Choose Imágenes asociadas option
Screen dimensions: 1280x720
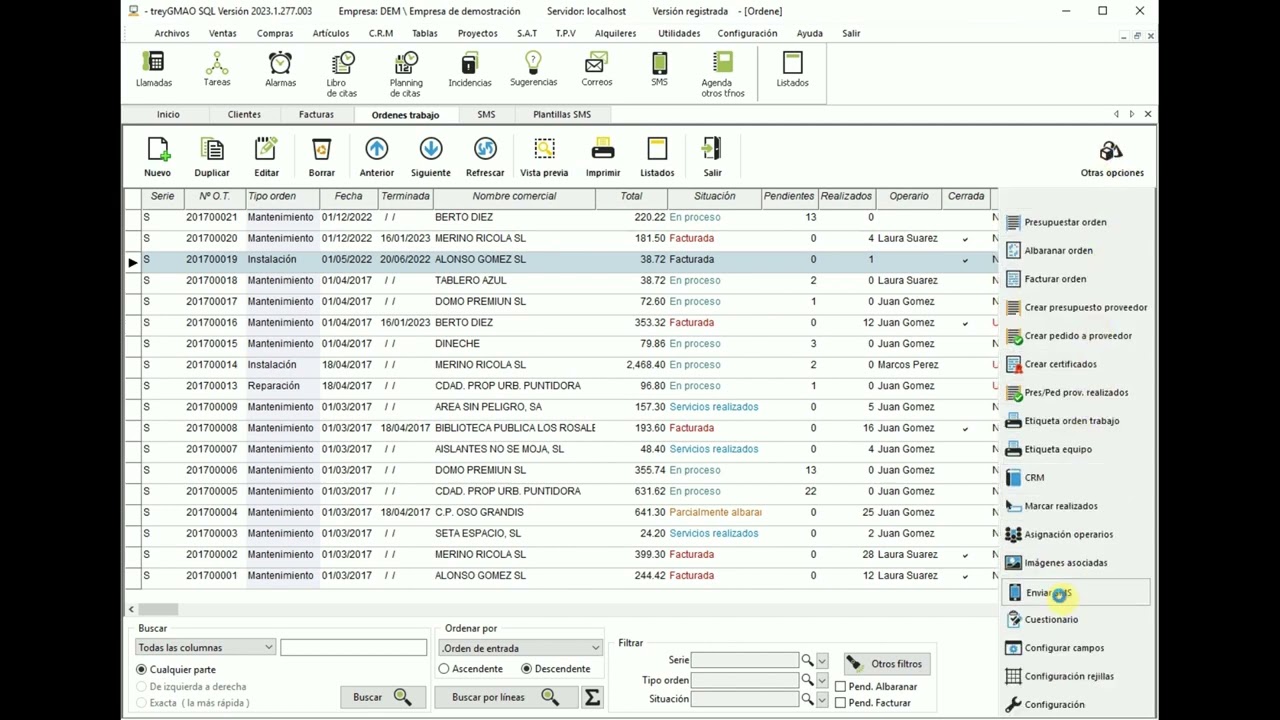[1056, 562]
